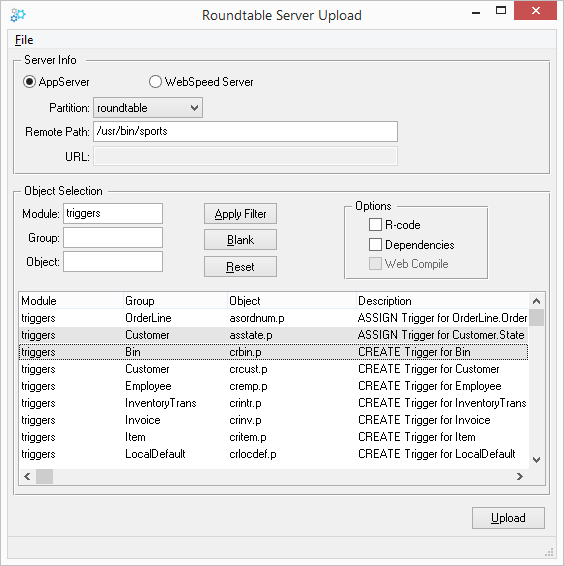This screenshot has height=566, width=564.
Task: Click the Reset button
Action: (240, 267)
